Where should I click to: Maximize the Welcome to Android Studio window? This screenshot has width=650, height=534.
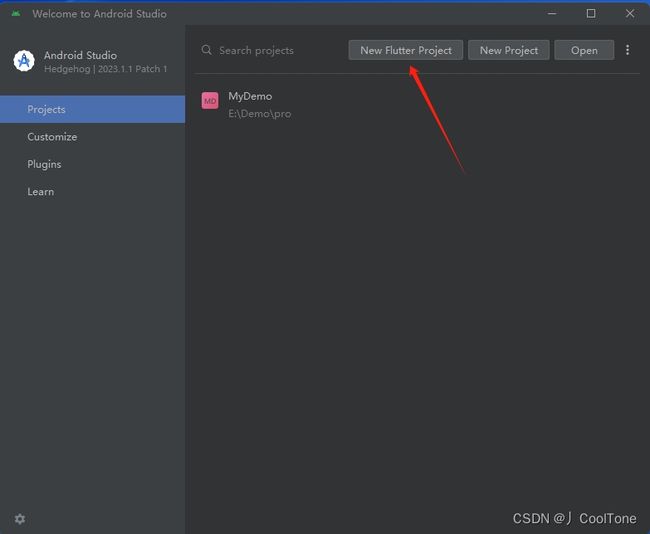591,14
